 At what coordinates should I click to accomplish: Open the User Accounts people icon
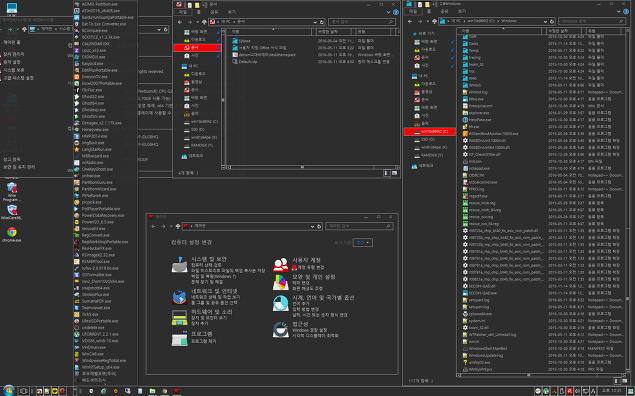click(x=281, y=265)
